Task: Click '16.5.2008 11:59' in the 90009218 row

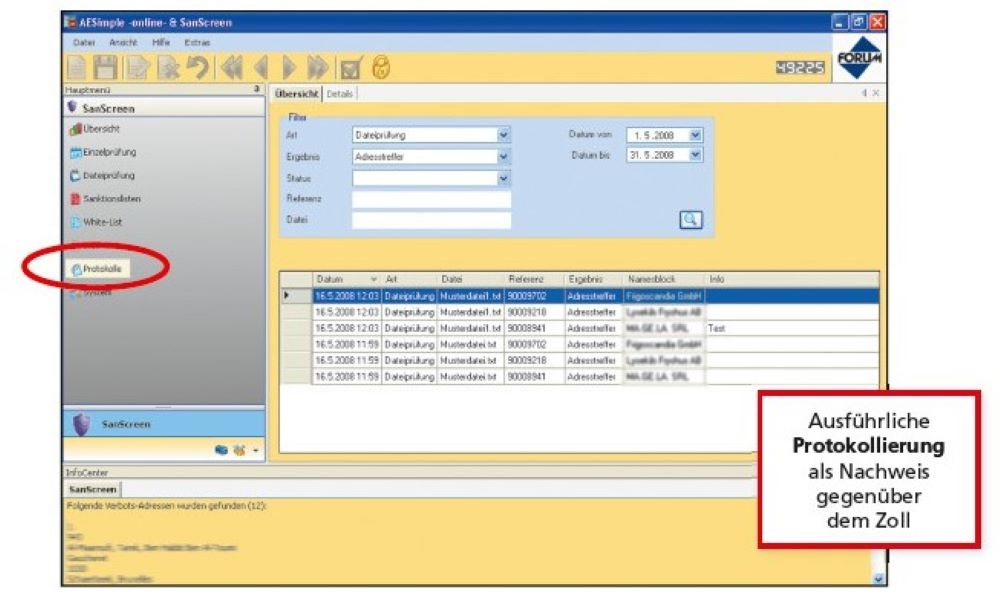Action: (346, 360)
